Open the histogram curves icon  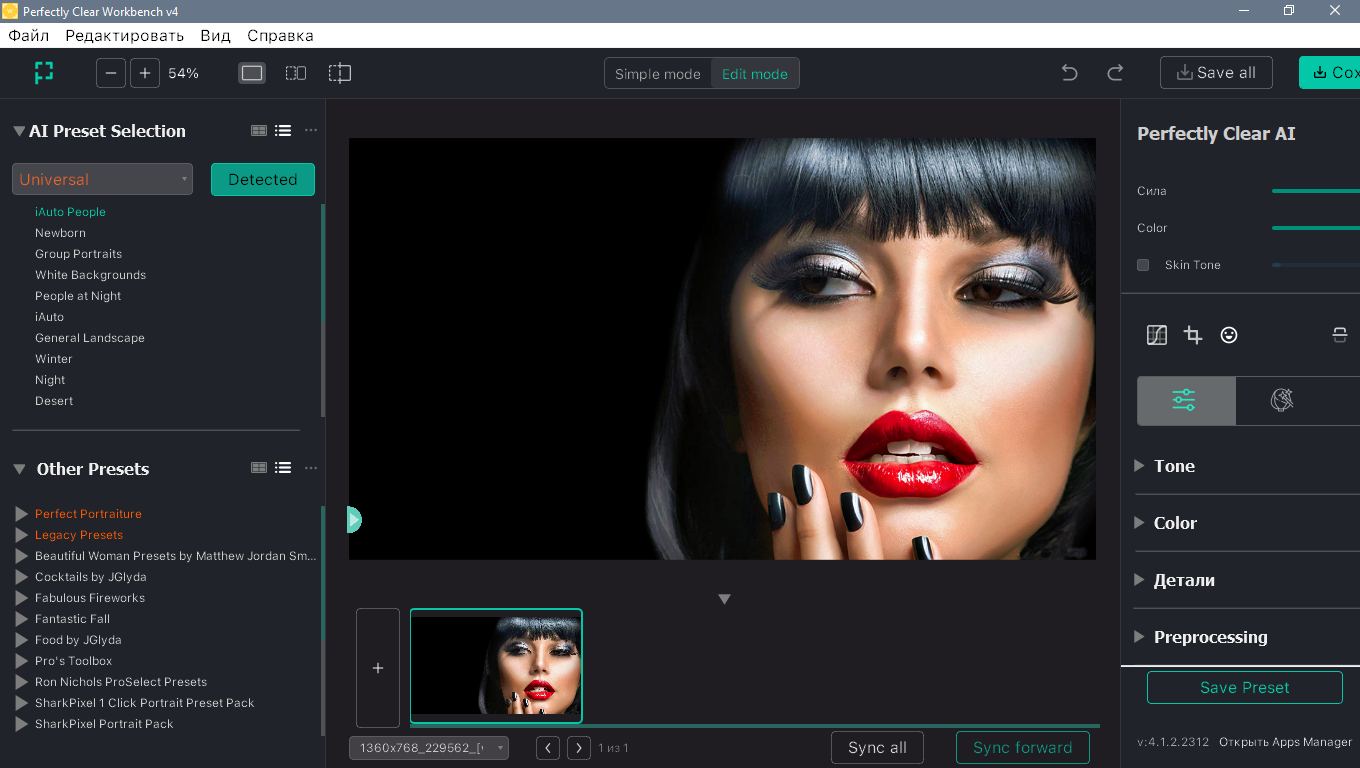[x=1157, y=335]
